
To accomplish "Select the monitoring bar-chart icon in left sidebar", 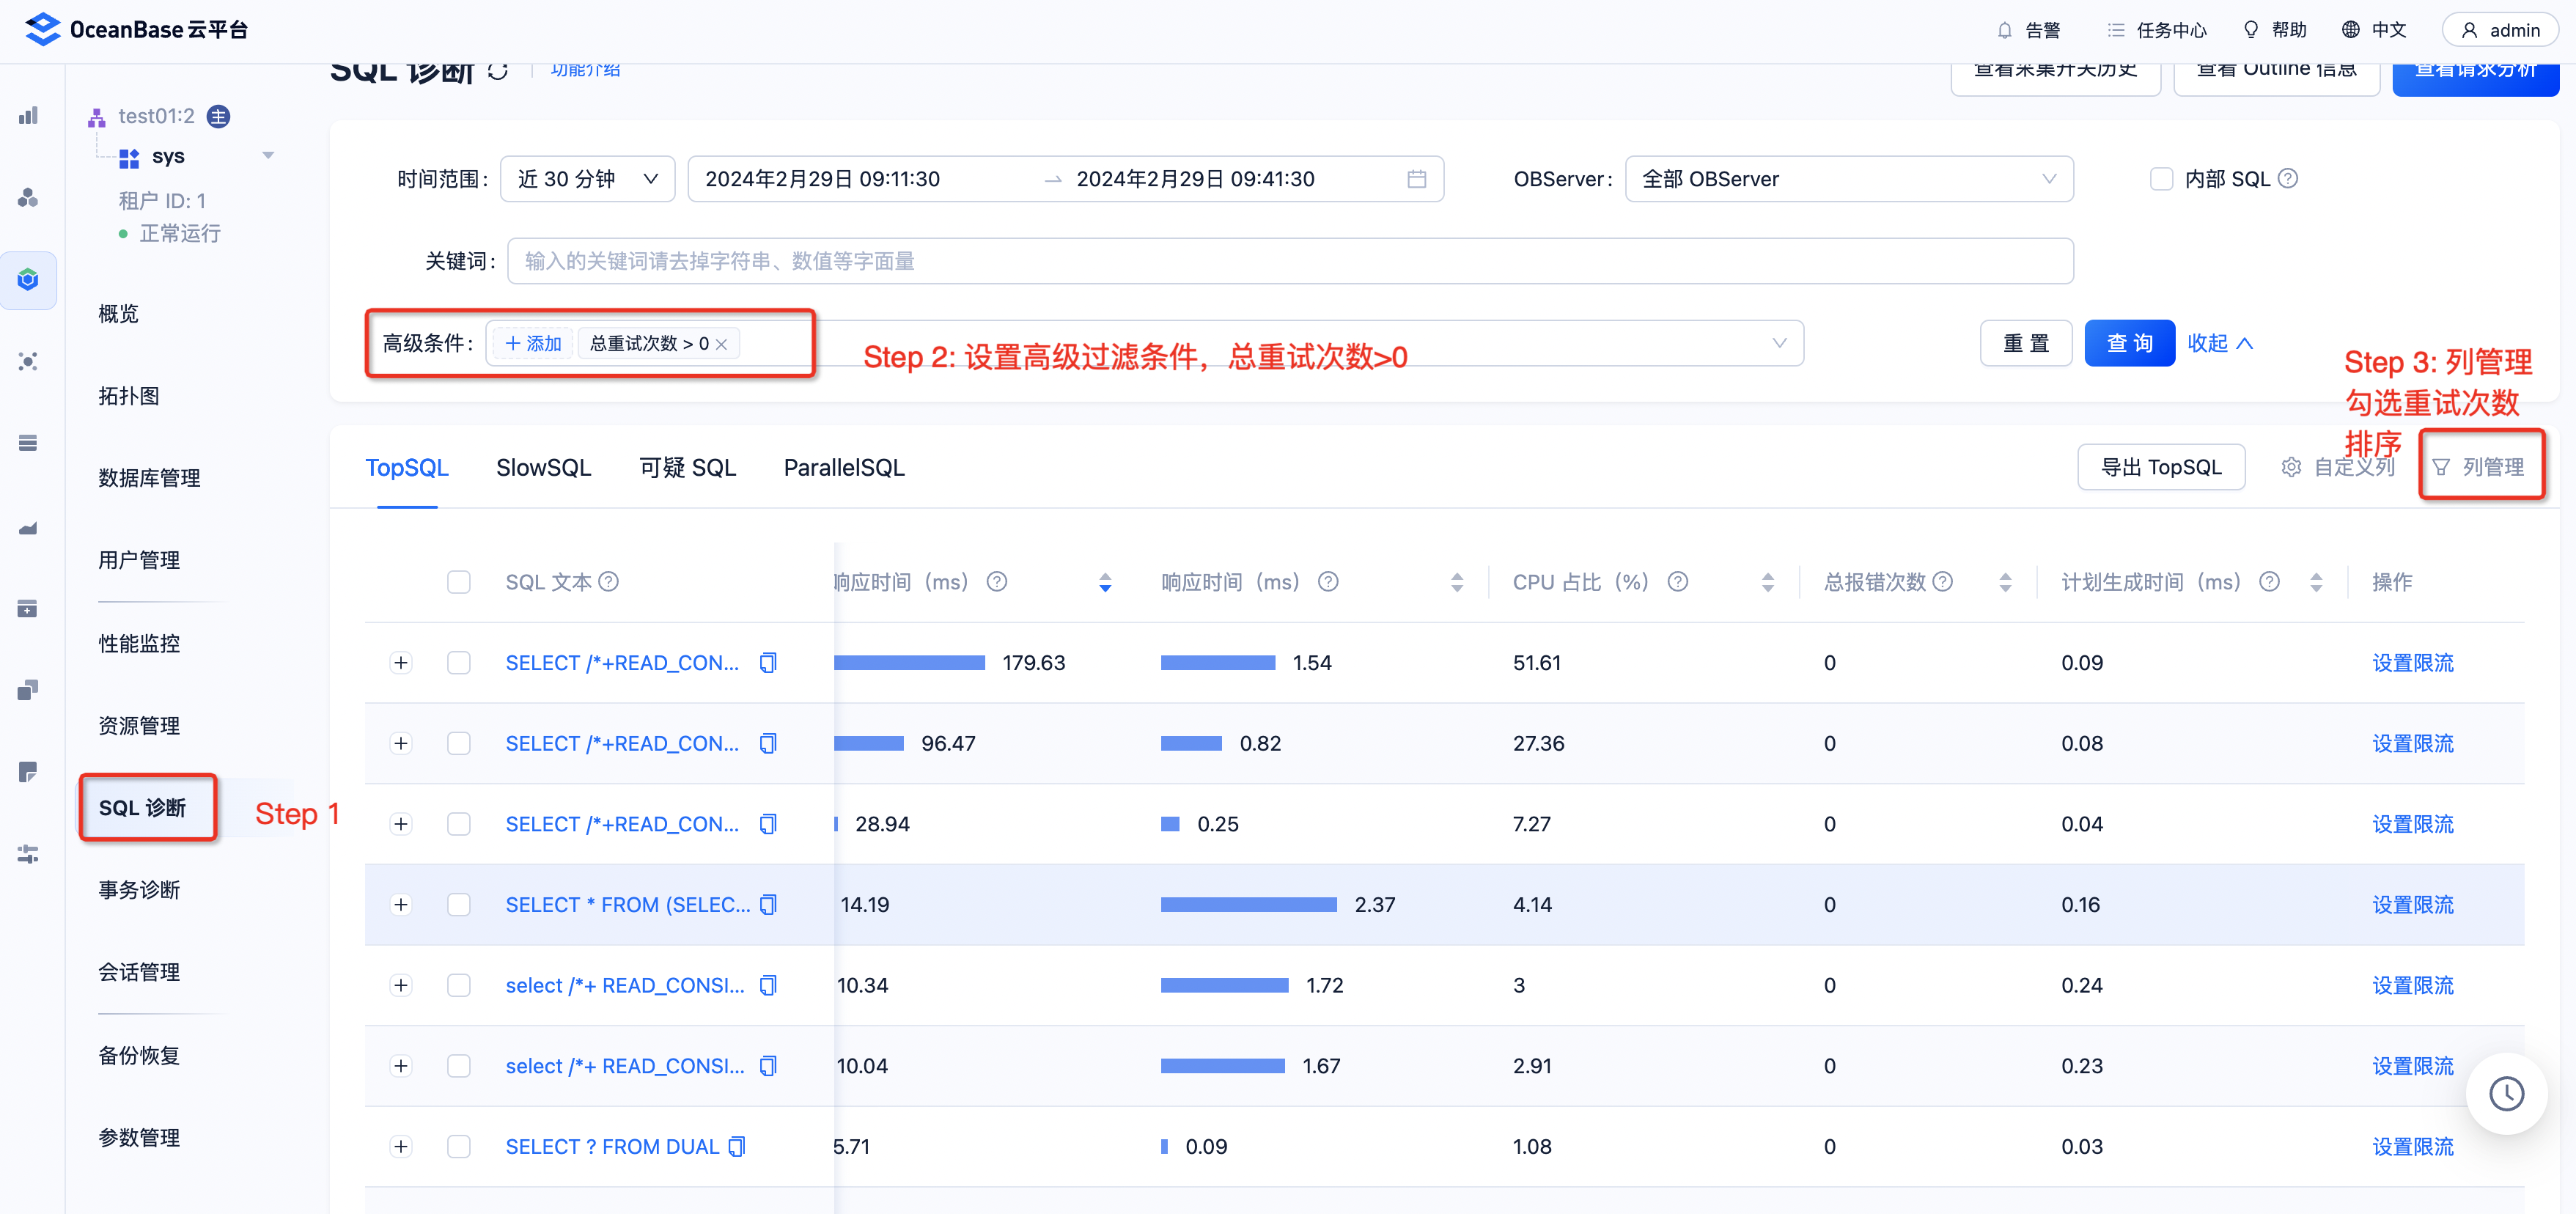I will click(x=28, y=115).
